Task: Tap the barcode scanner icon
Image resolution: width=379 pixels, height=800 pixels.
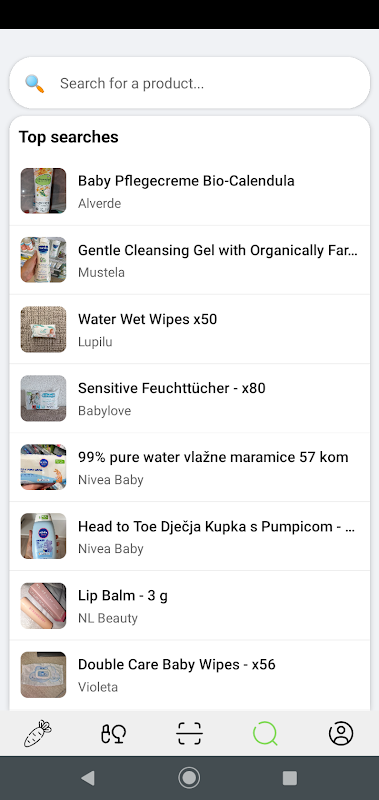Action: [x=189, y=734]
